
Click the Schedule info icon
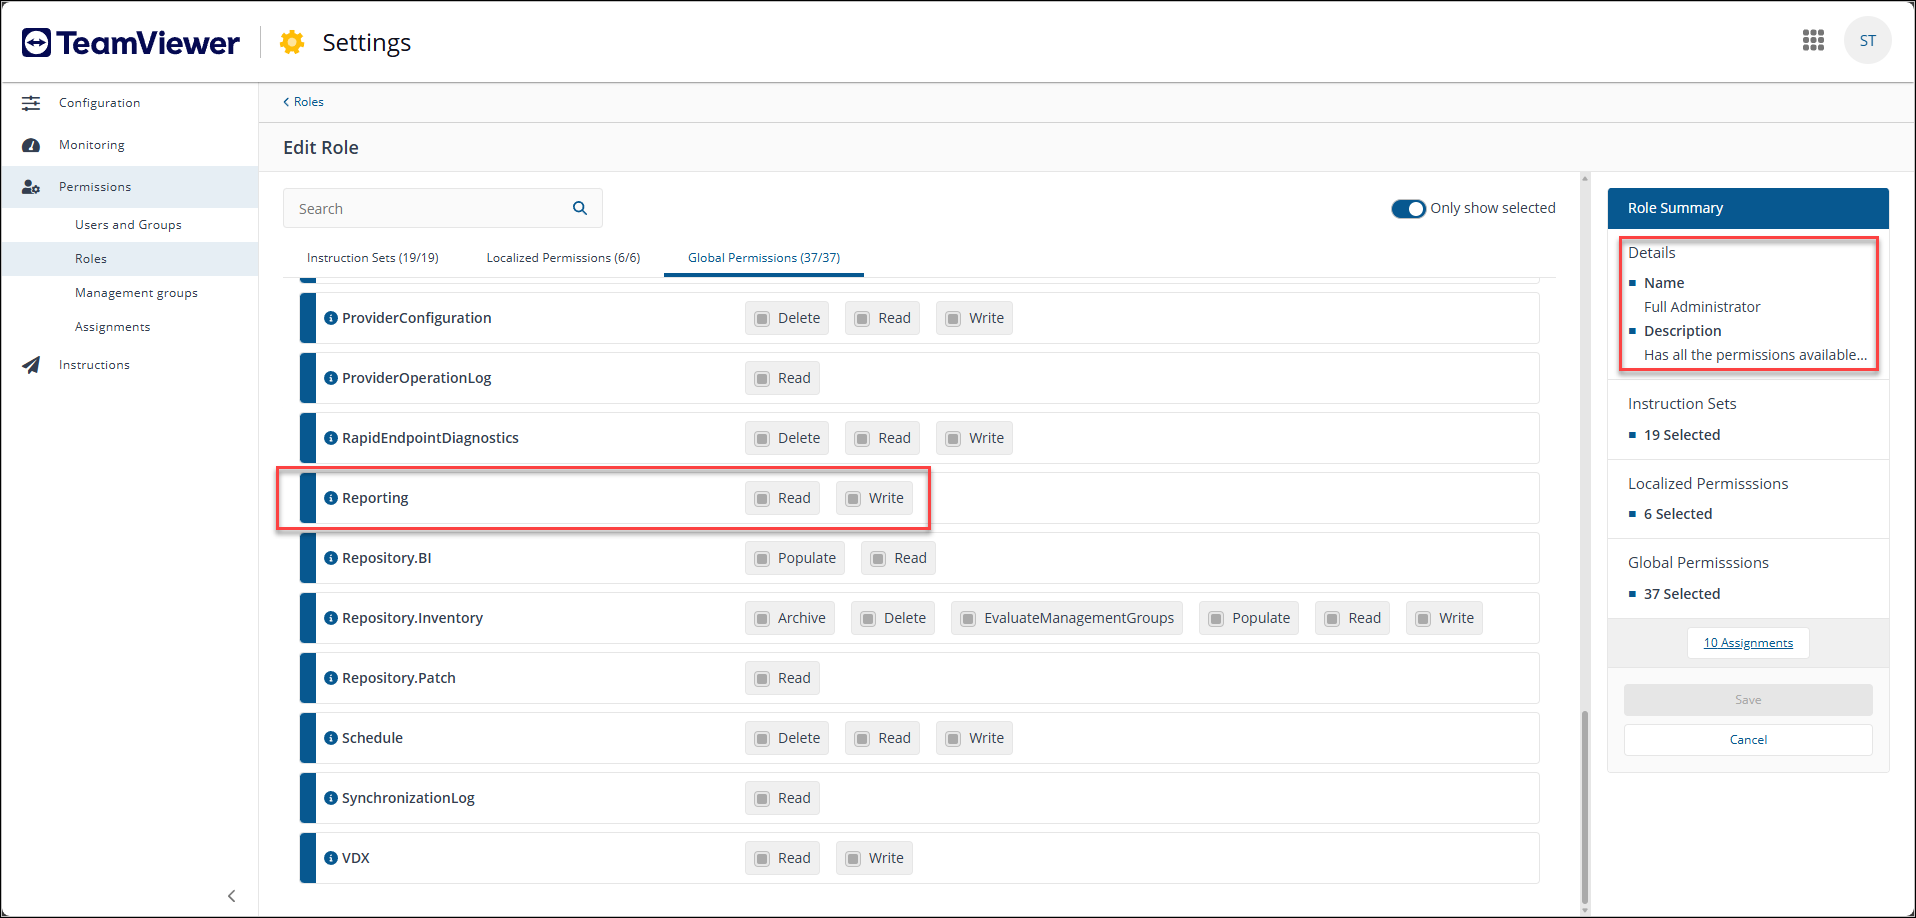[x=331, y=738]
